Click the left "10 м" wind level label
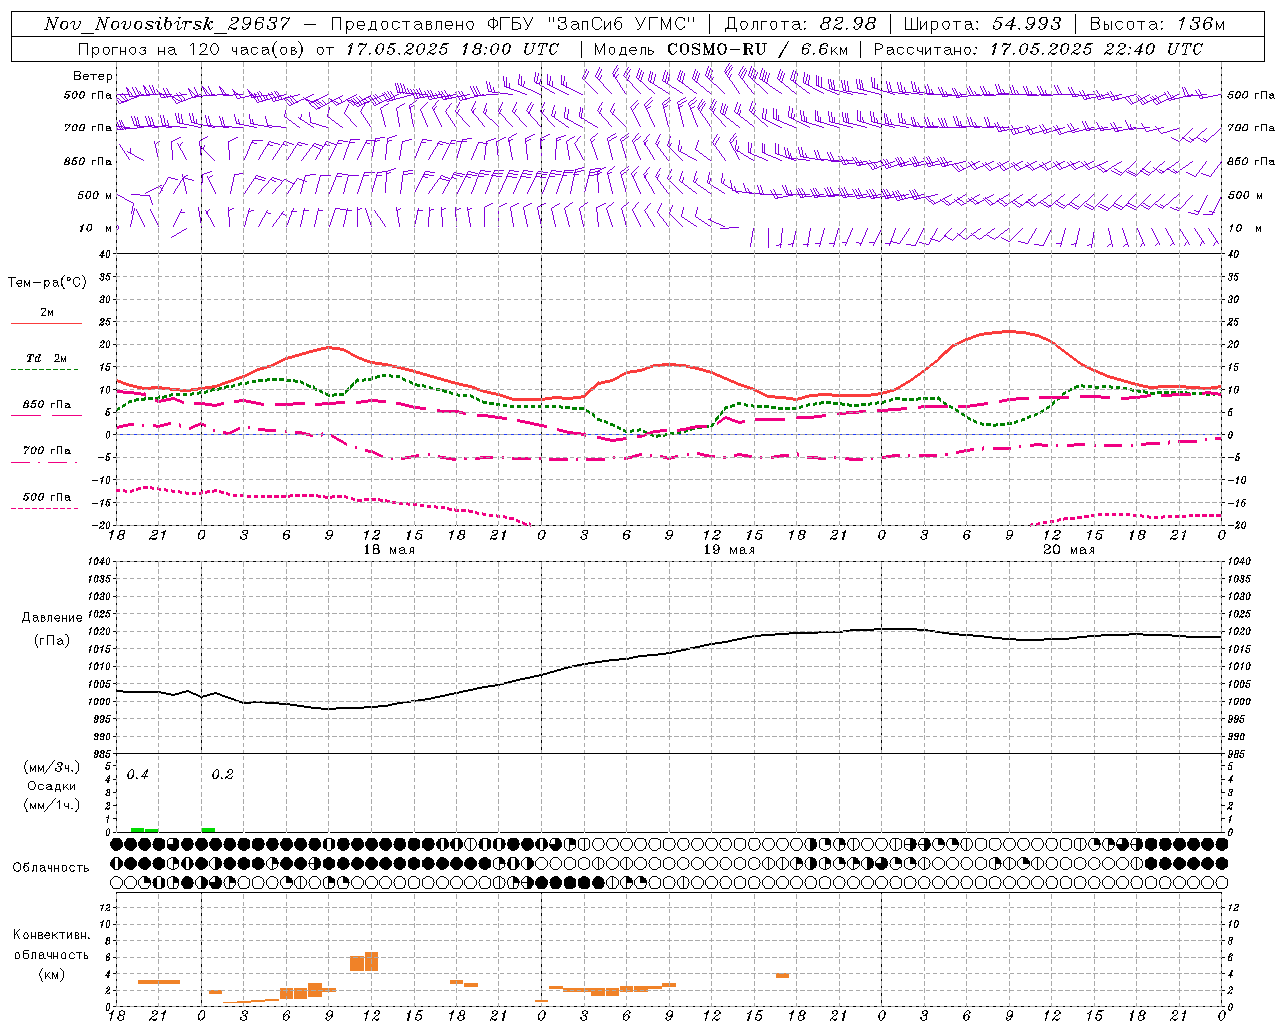Viewport: 1280px width, 1024px height. (96, 228)
